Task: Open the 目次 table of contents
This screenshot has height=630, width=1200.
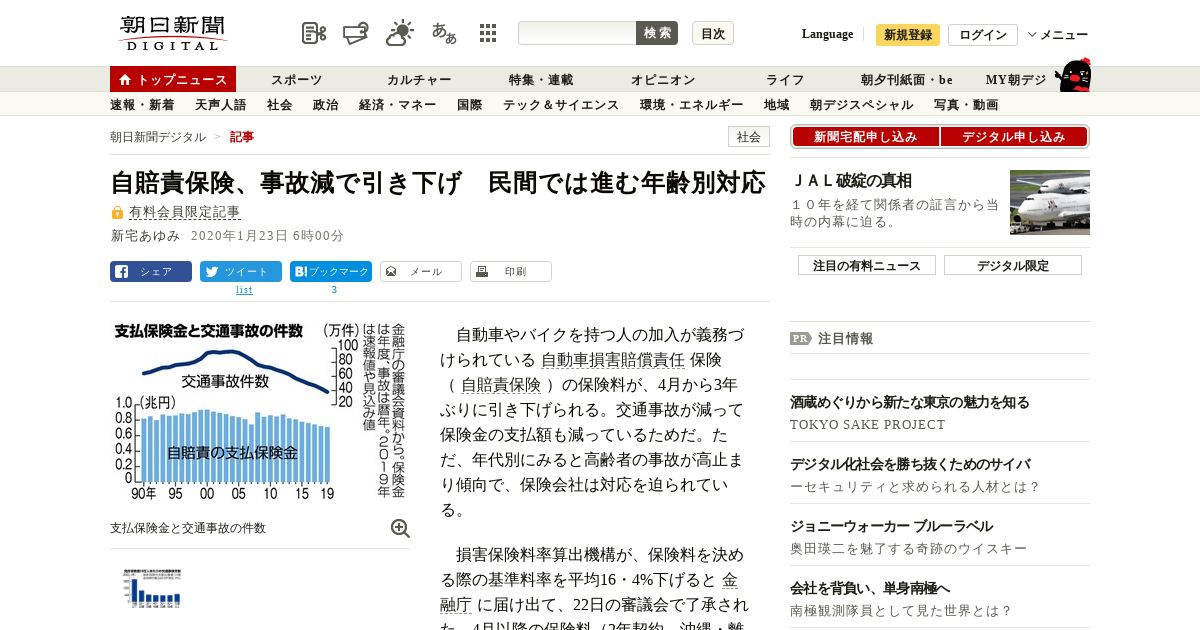Action: 713,33
